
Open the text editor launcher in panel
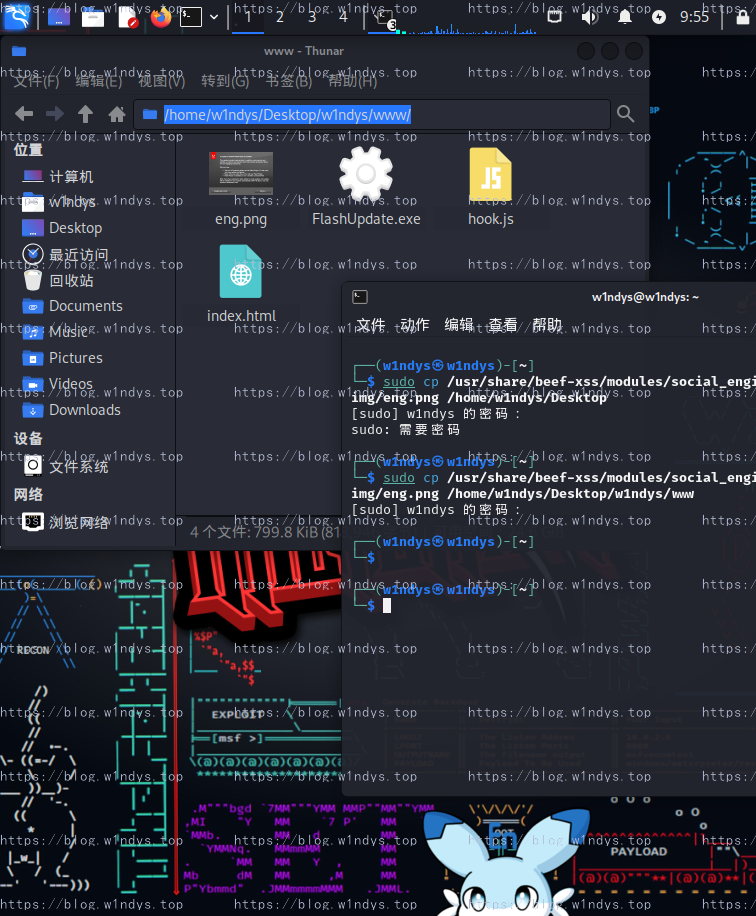127,18
